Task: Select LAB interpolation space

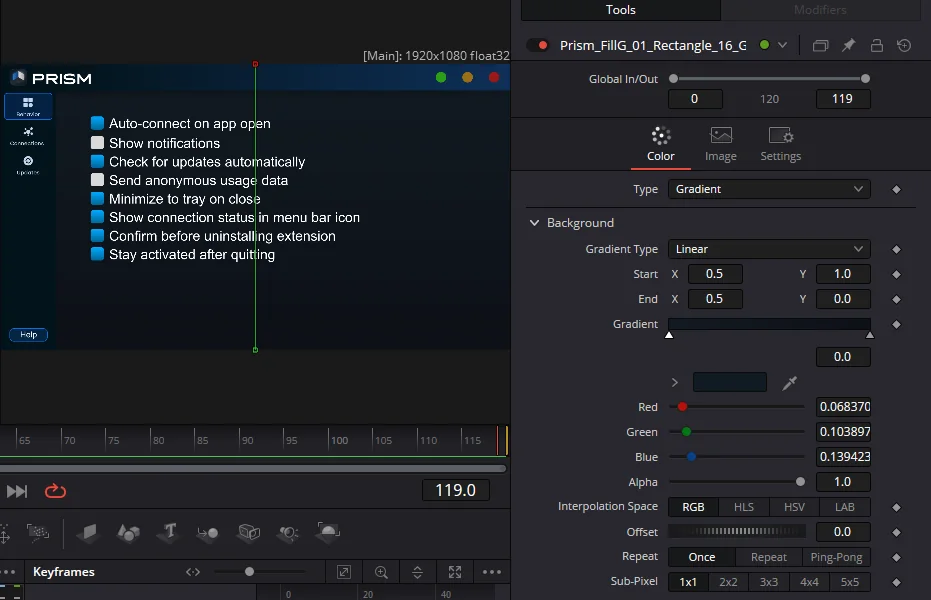Action: click(844, 507)
